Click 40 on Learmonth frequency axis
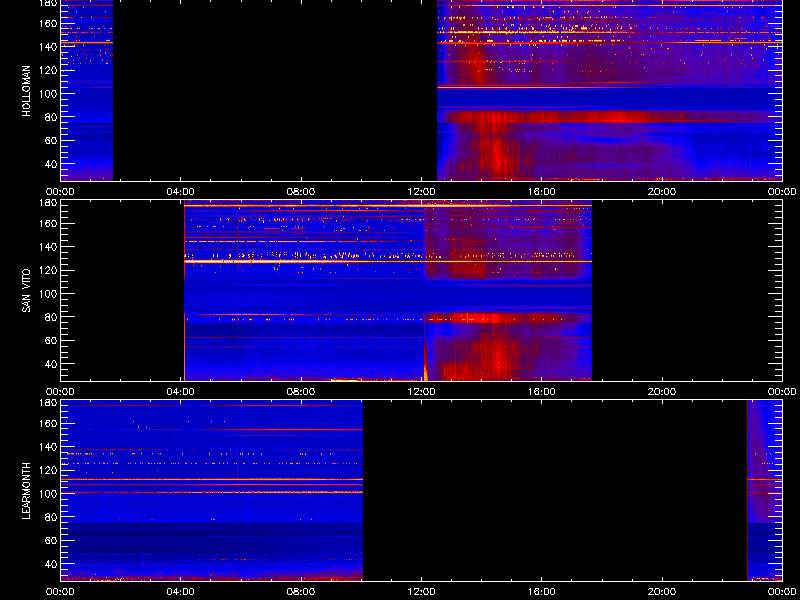The image size is (800, 600). pos(50,564)
